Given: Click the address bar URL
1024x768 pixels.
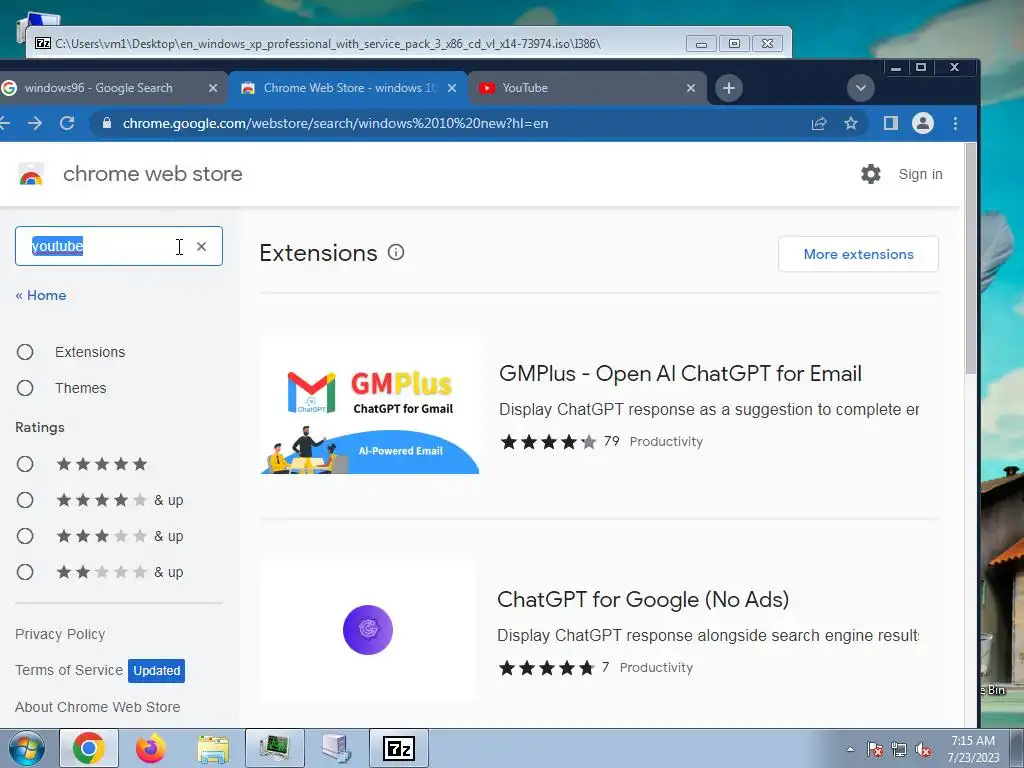Looking at the screenshot, I should 335,123.
